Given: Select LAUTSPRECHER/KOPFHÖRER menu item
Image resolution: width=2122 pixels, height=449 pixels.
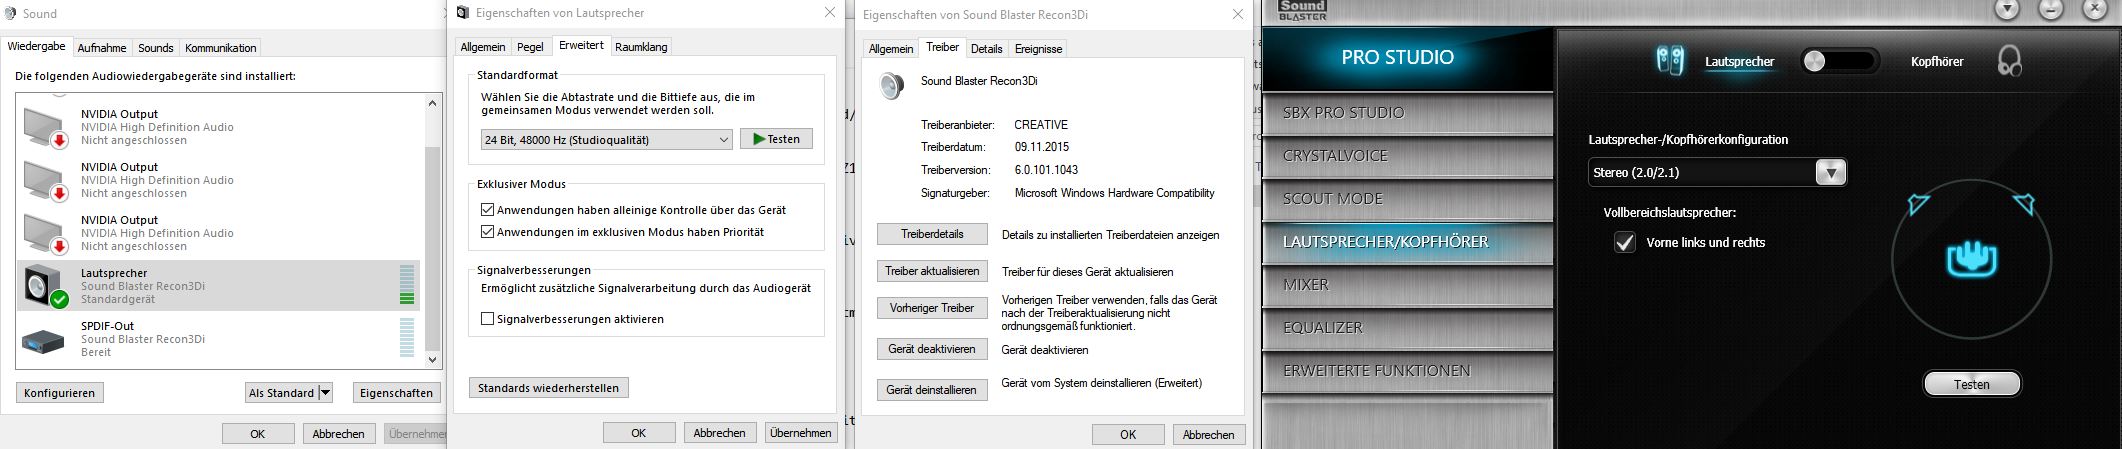Looking at the screenshot, I should click(1408, 242).
